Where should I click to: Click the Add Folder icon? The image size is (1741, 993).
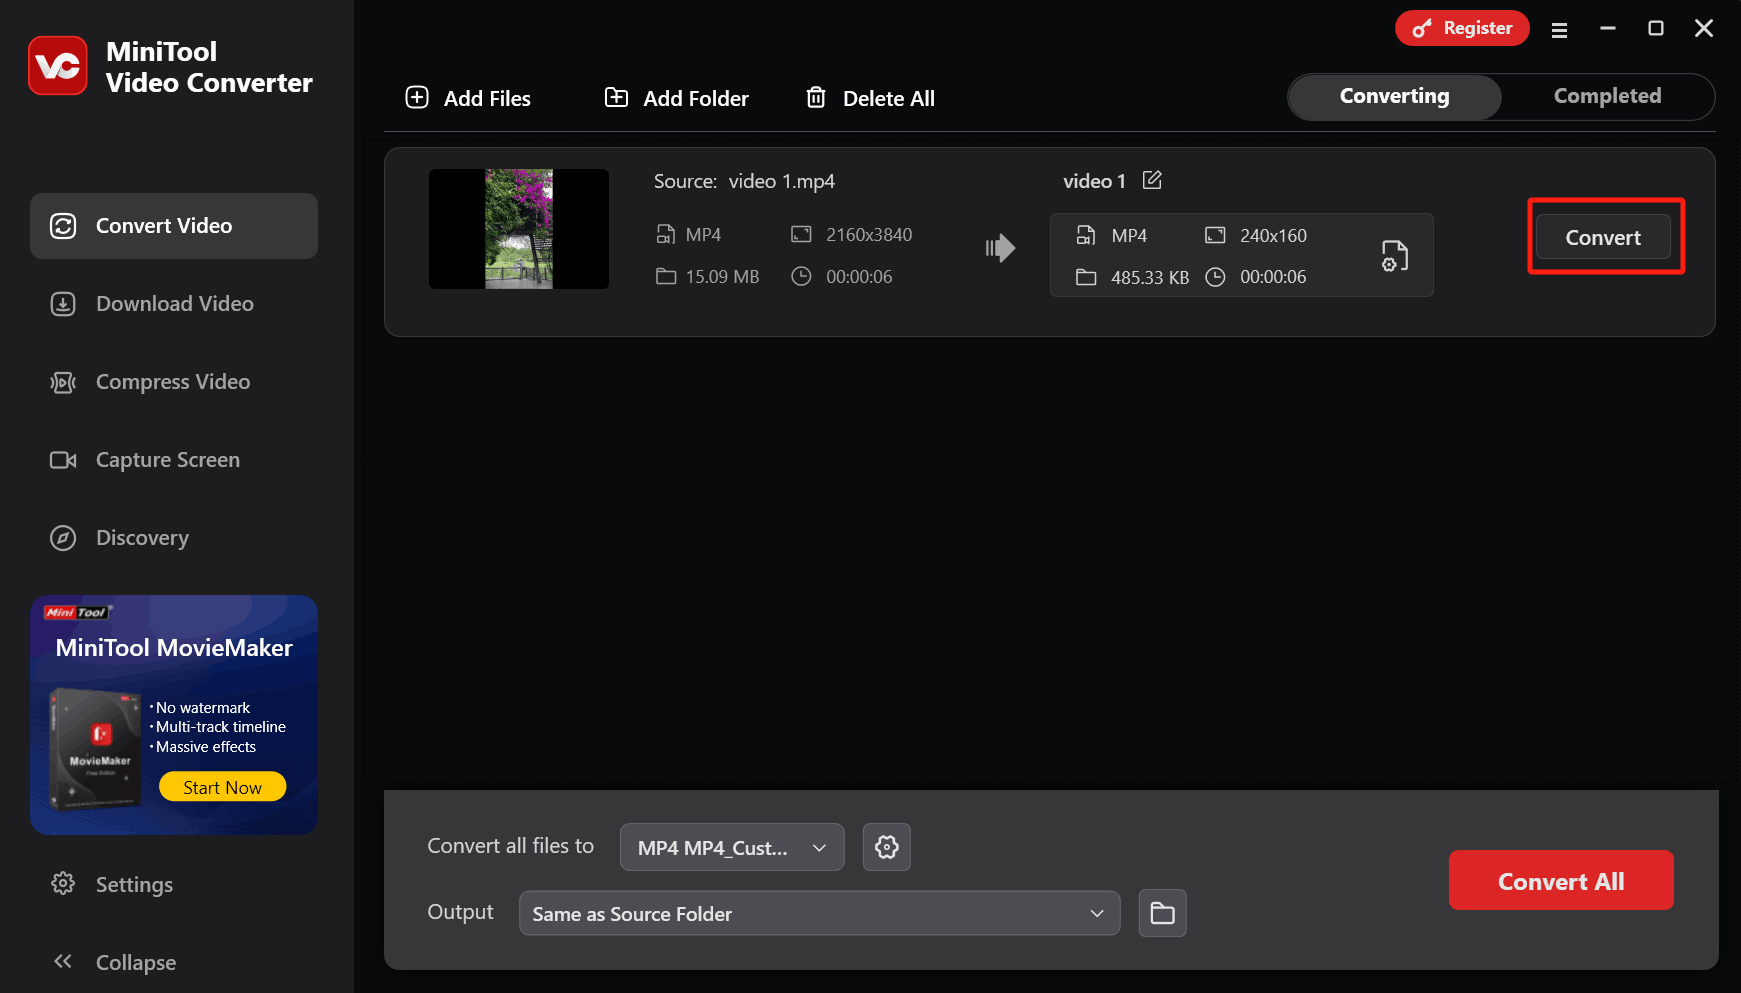pyautogui.click(x=616, y=97)
